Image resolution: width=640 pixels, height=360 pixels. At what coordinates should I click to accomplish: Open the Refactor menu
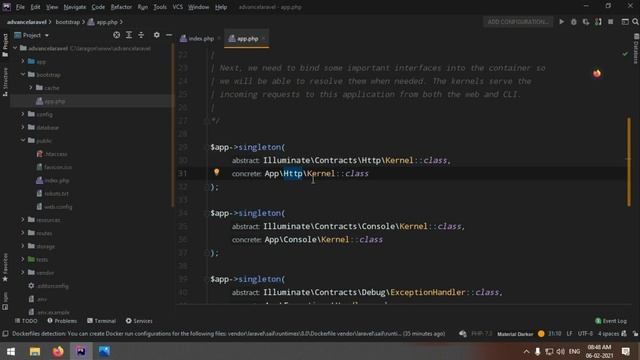121,7
